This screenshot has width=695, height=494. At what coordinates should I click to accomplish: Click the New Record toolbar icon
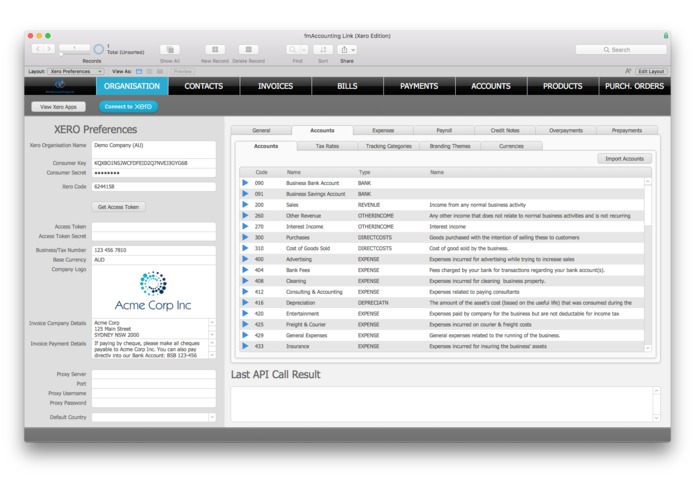coord(215,50)
